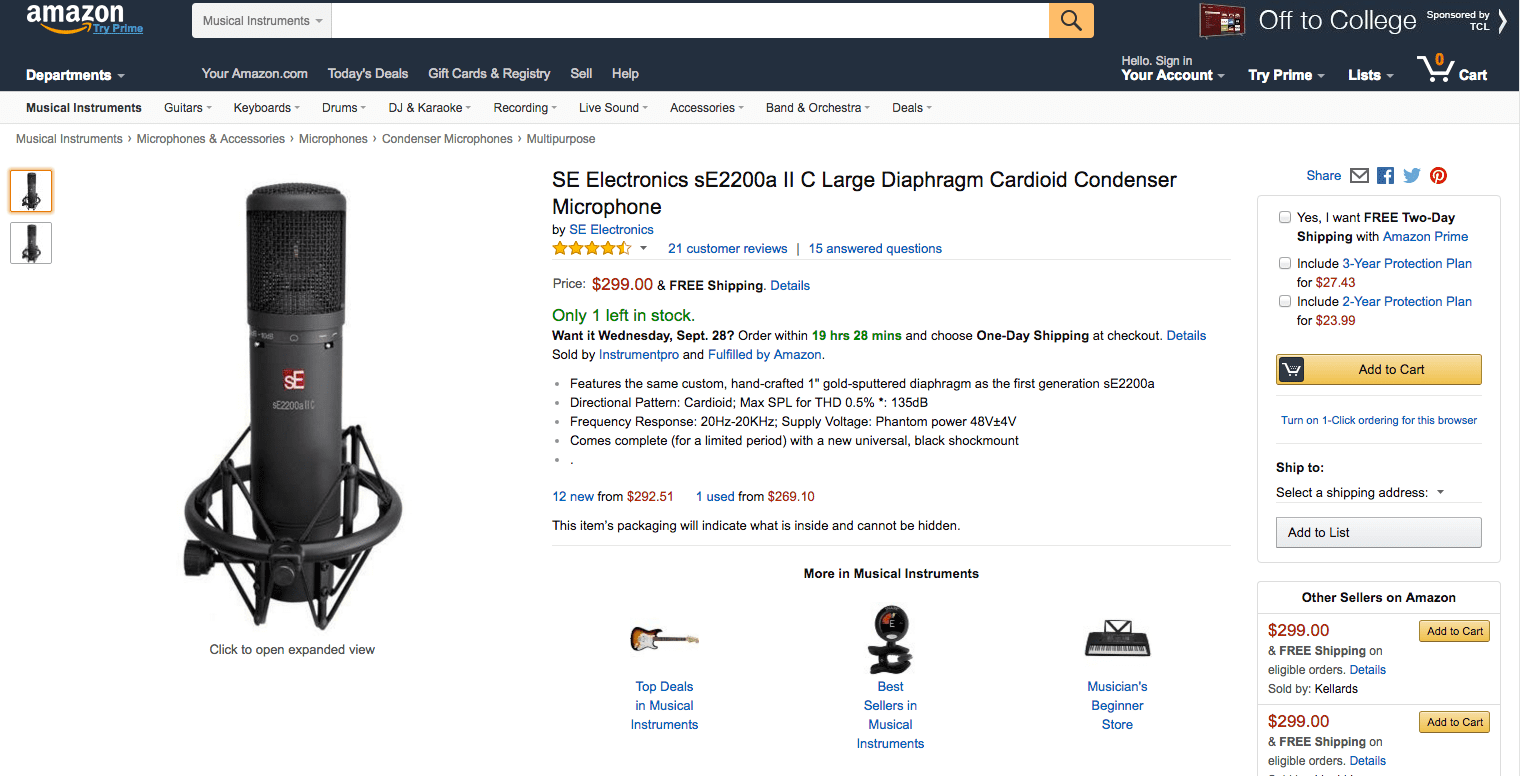Share product via email envelope icon
Viewport: 1520px width, 776px height.
click(1359, 176)
